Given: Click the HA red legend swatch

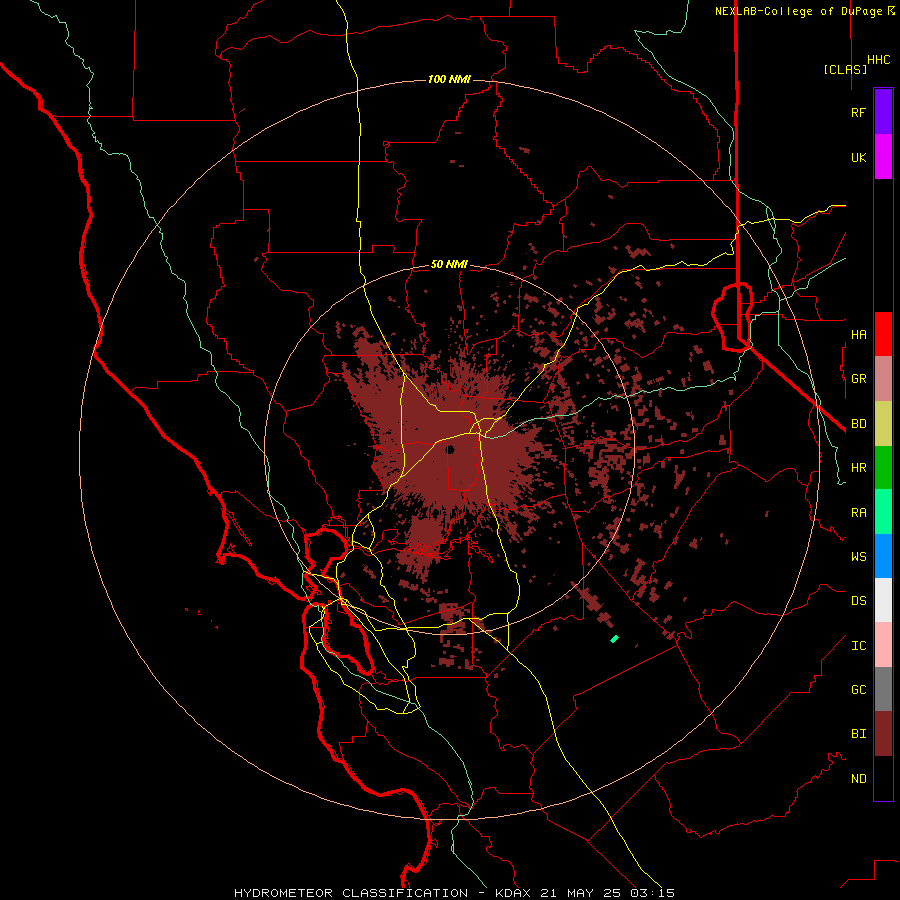Looking at the screenshot, I should coord(883,334).
